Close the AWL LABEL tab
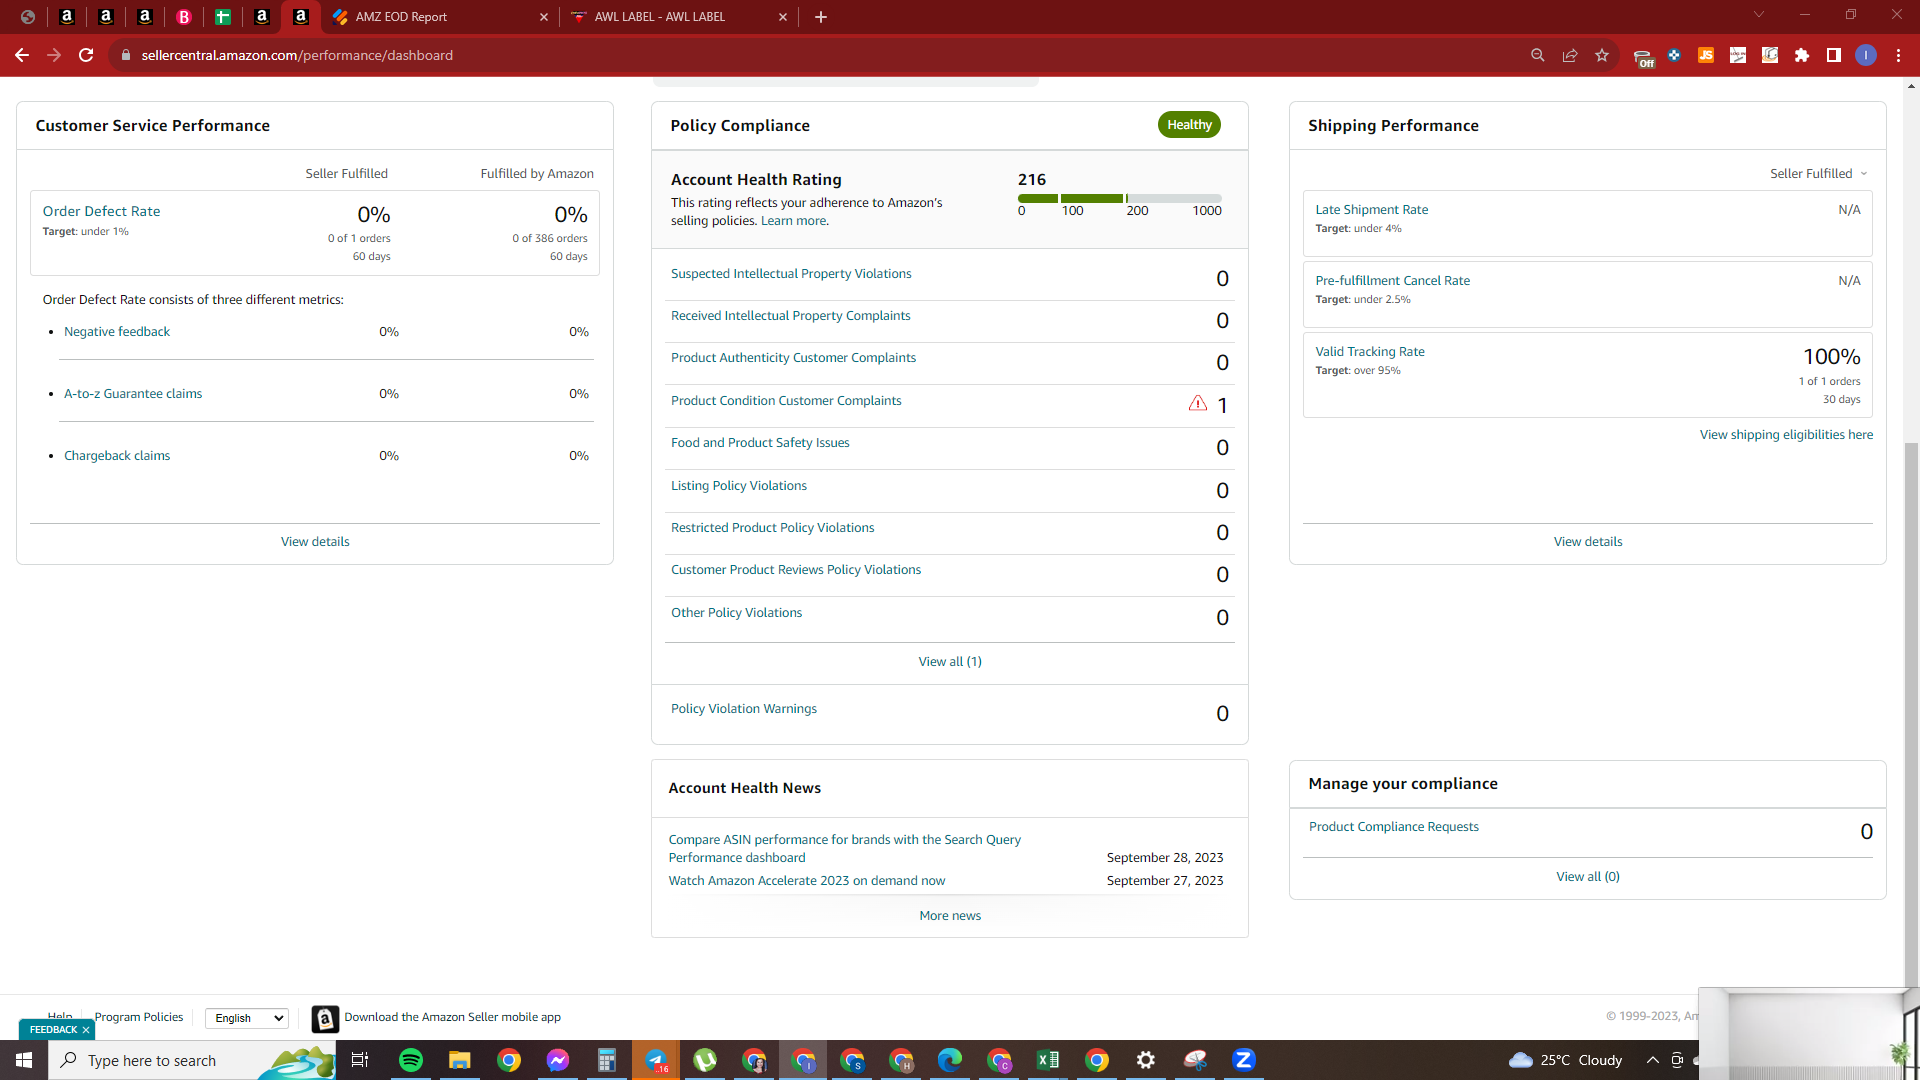 783,17
